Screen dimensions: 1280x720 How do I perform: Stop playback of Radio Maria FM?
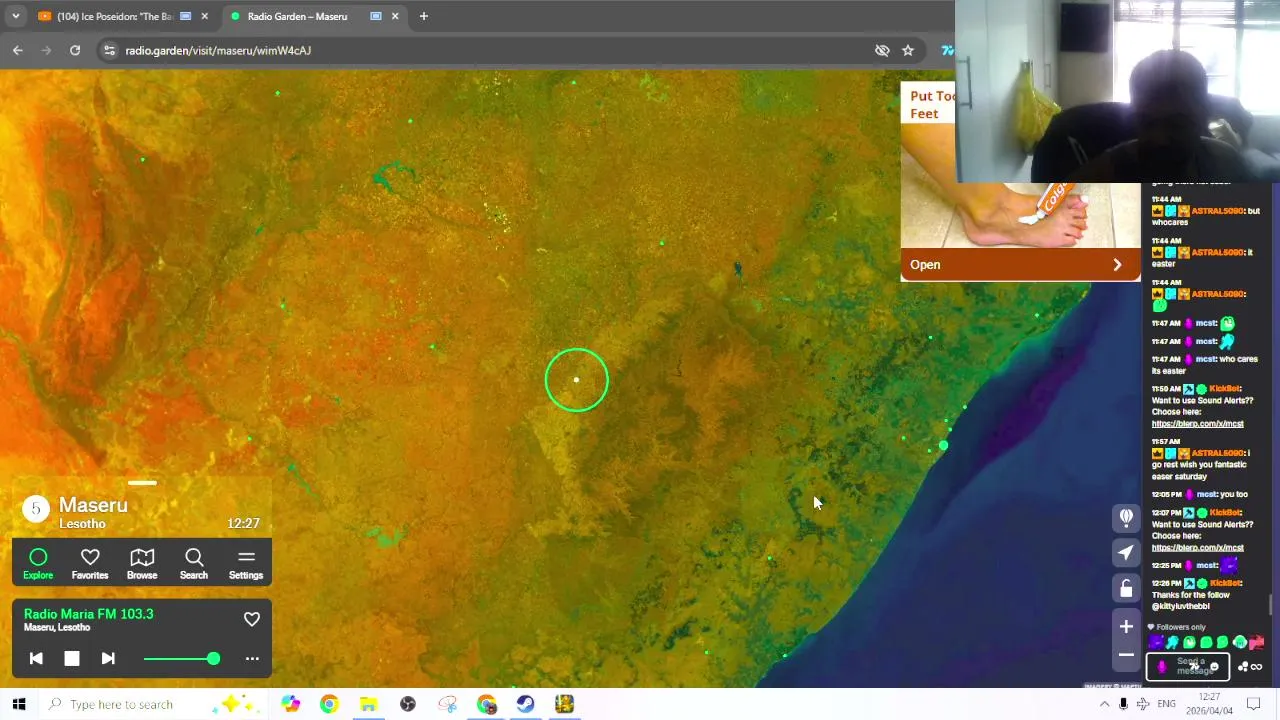pyautogui.click(x=72, y=658)
